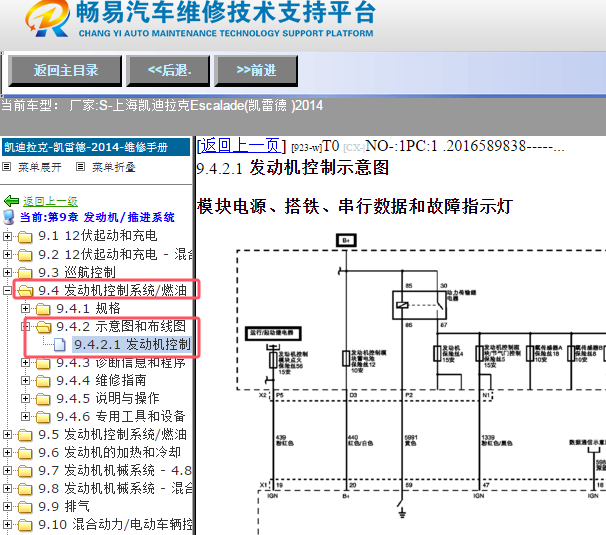Viewport: 606px width, 535px height.
Task: Click the folder icon of 9.4.1 规格
Action: [43, 308]
